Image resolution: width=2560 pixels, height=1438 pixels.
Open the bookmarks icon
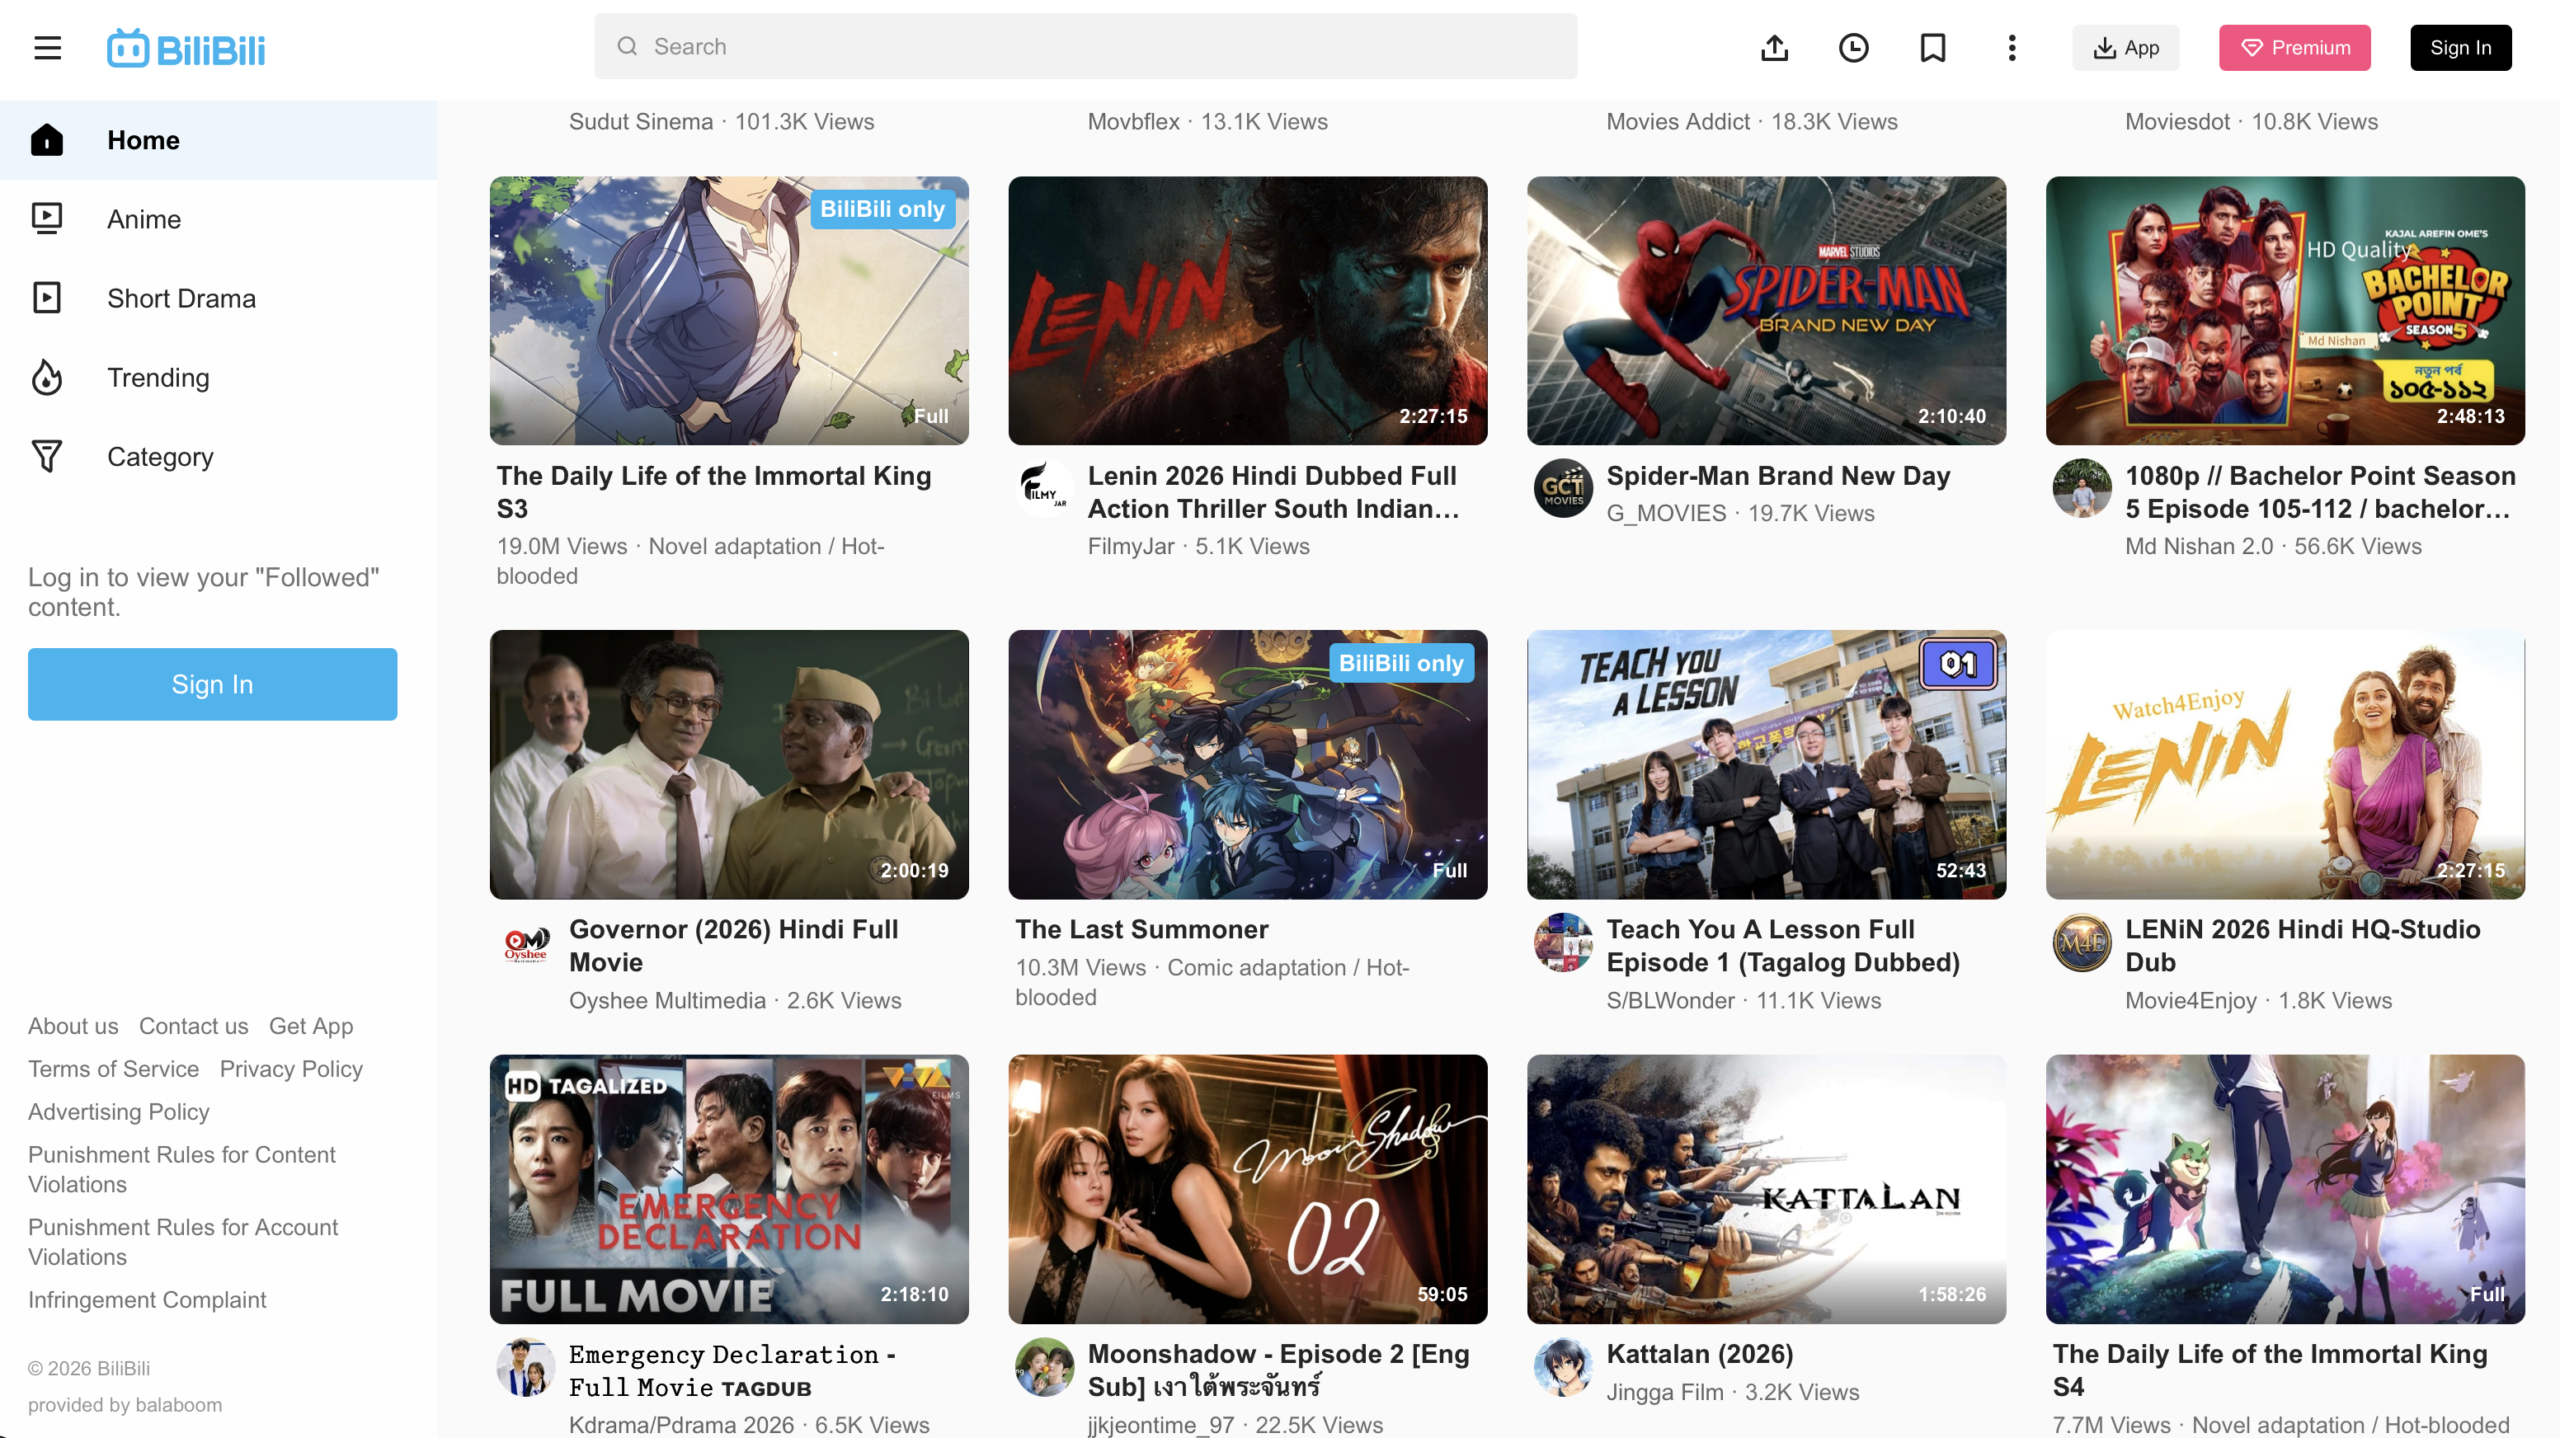(x=1932, y=48)
